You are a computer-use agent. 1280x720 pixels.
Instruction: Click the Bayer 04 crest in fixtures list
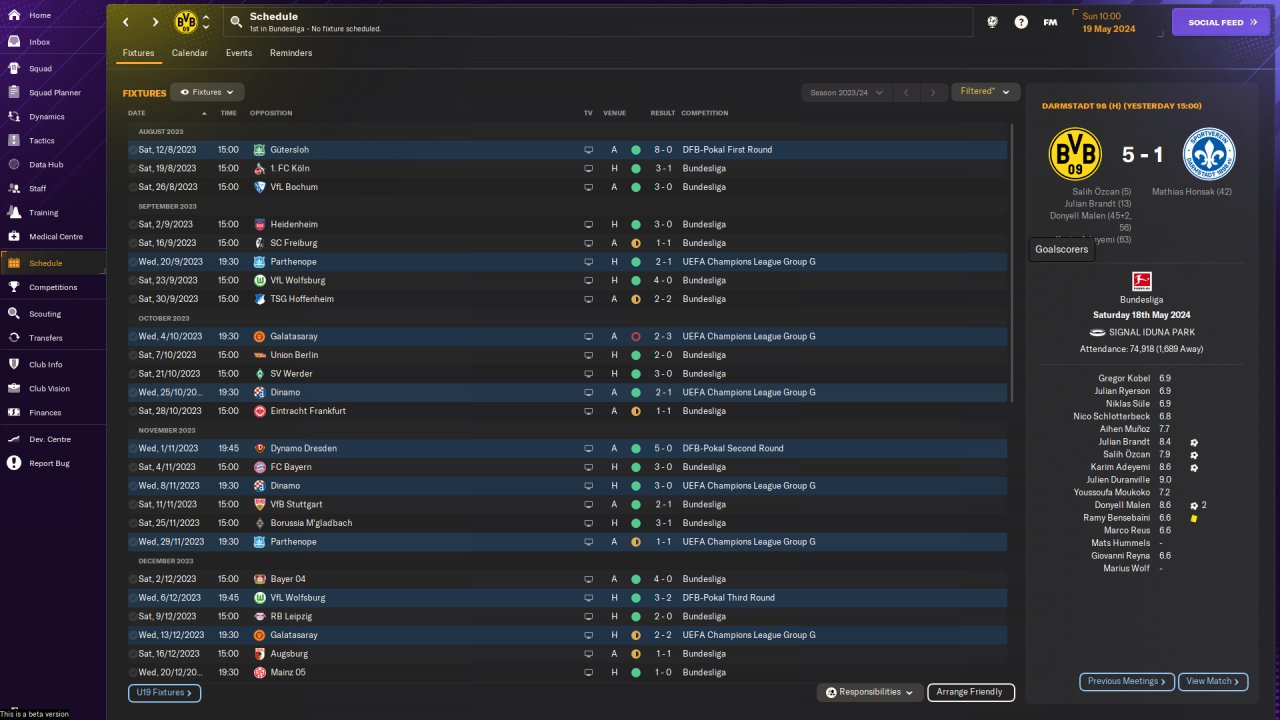[x=260, y=579]
